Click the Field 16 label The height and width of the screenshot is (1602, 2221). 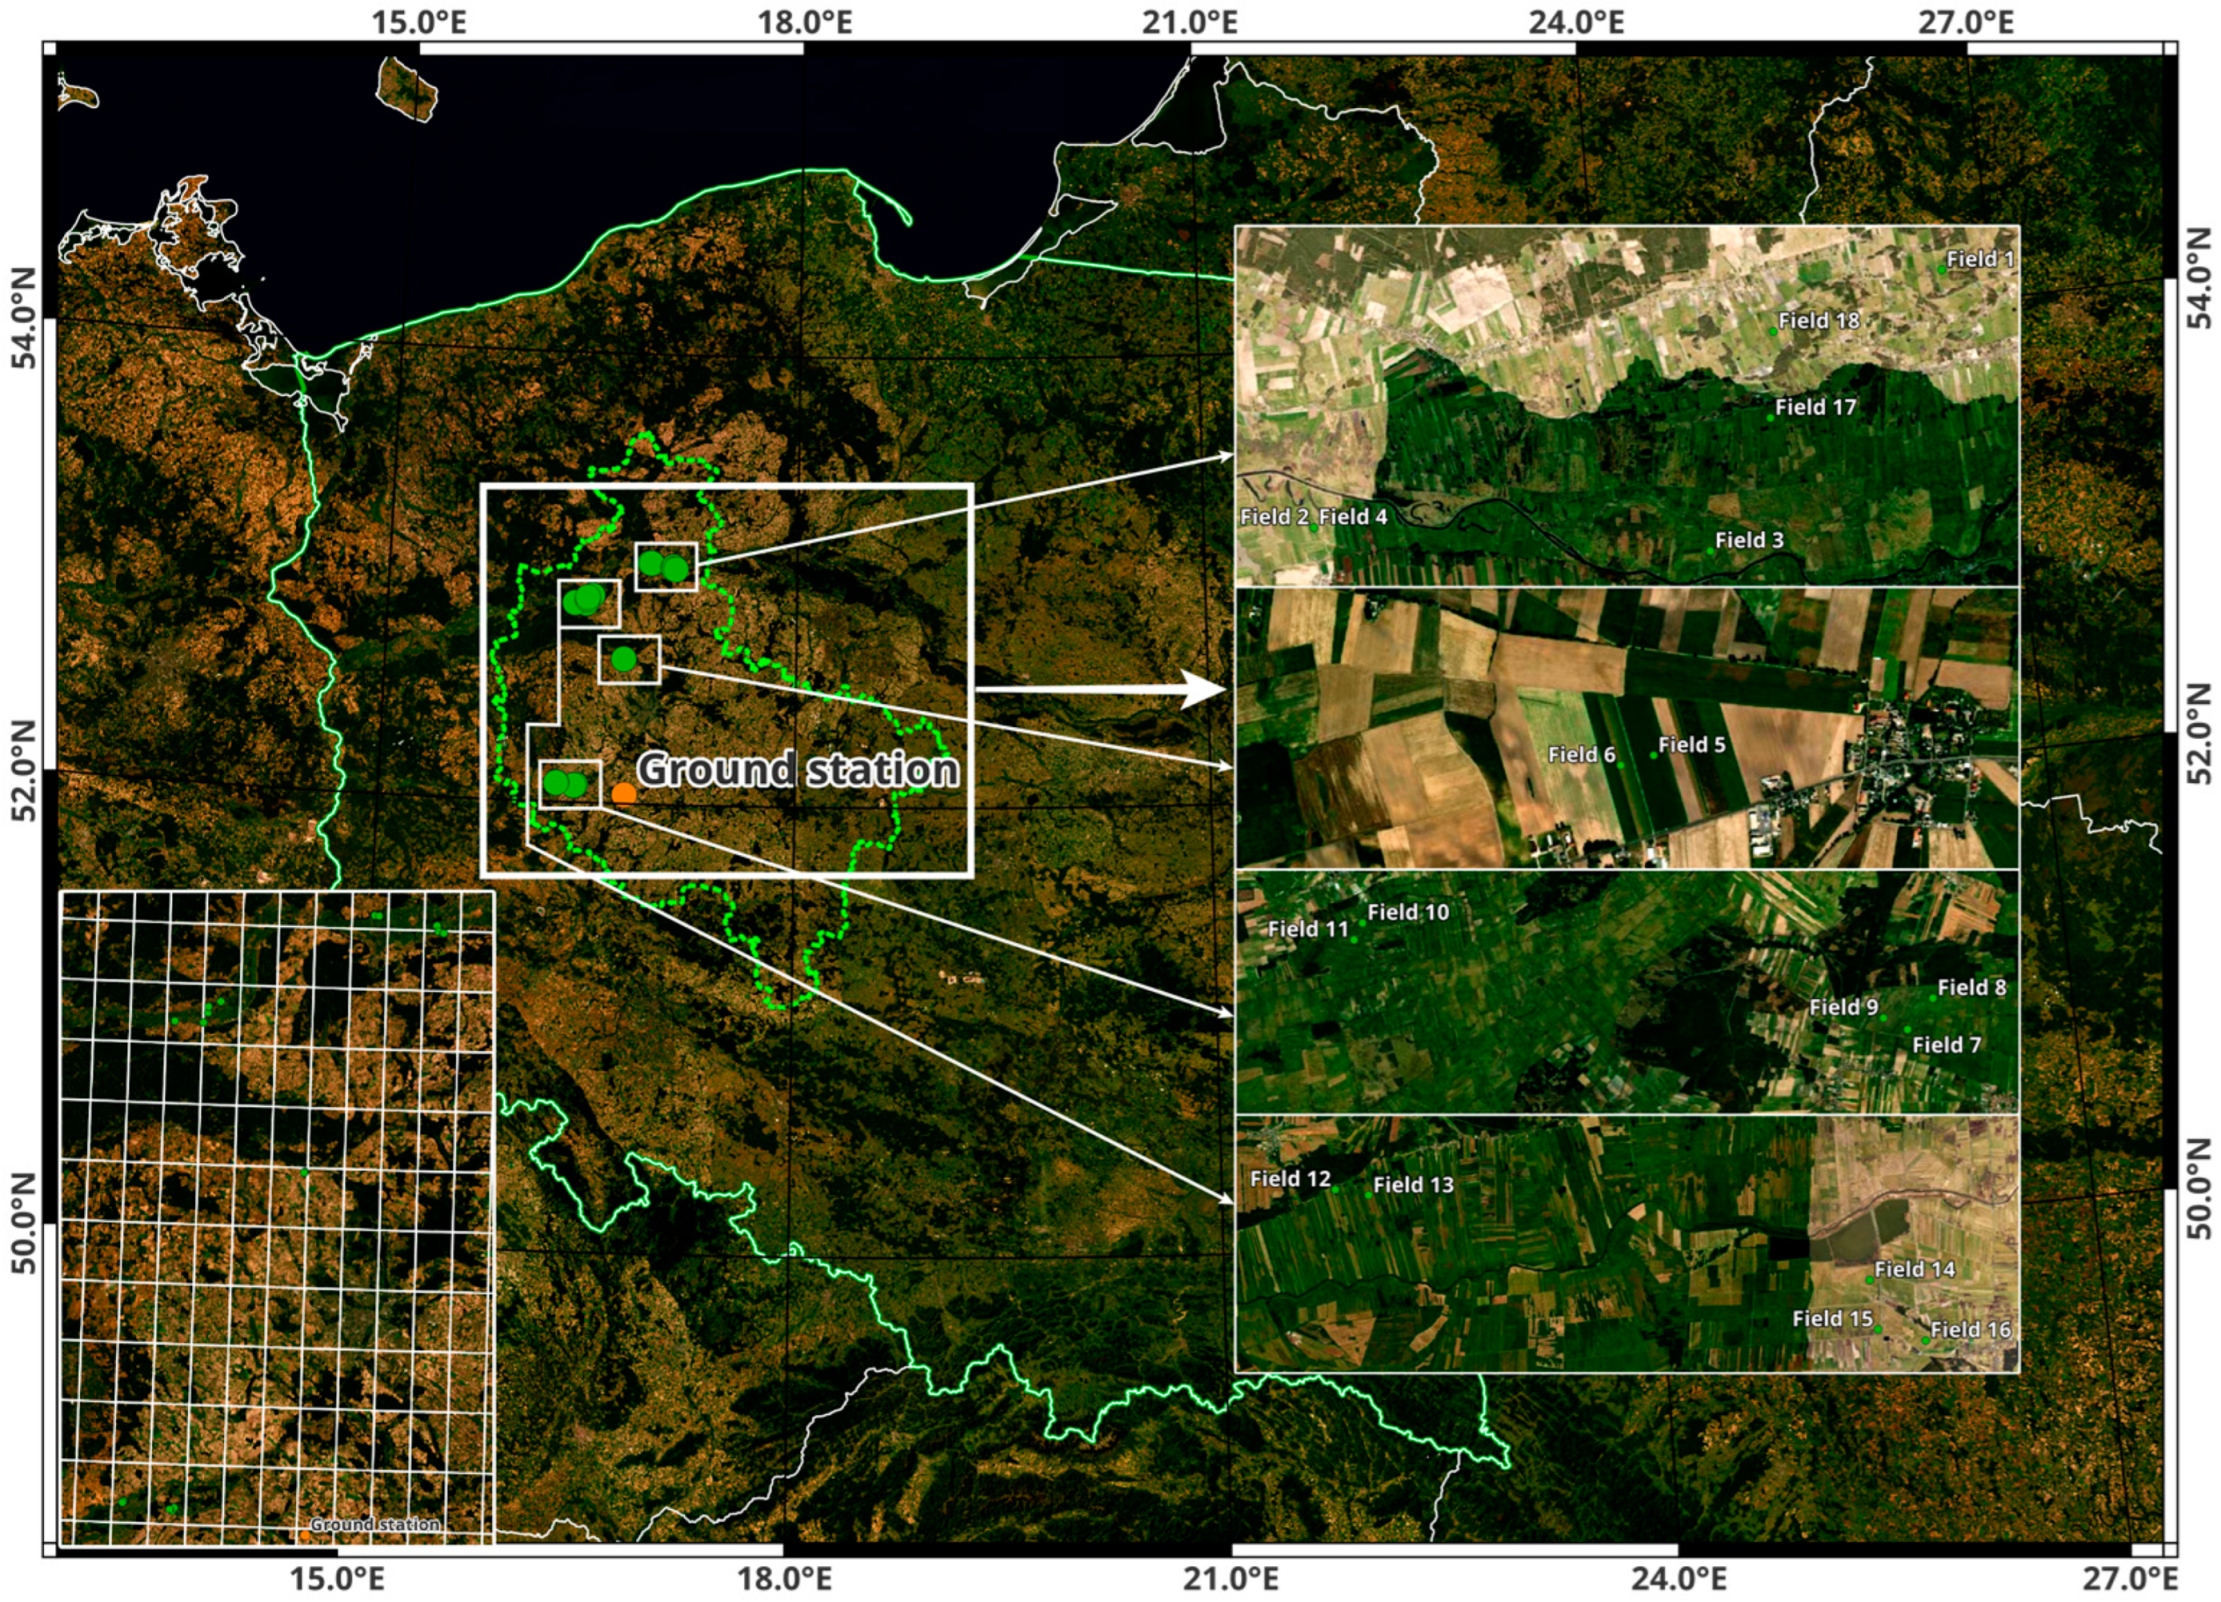(1970, 1329)
